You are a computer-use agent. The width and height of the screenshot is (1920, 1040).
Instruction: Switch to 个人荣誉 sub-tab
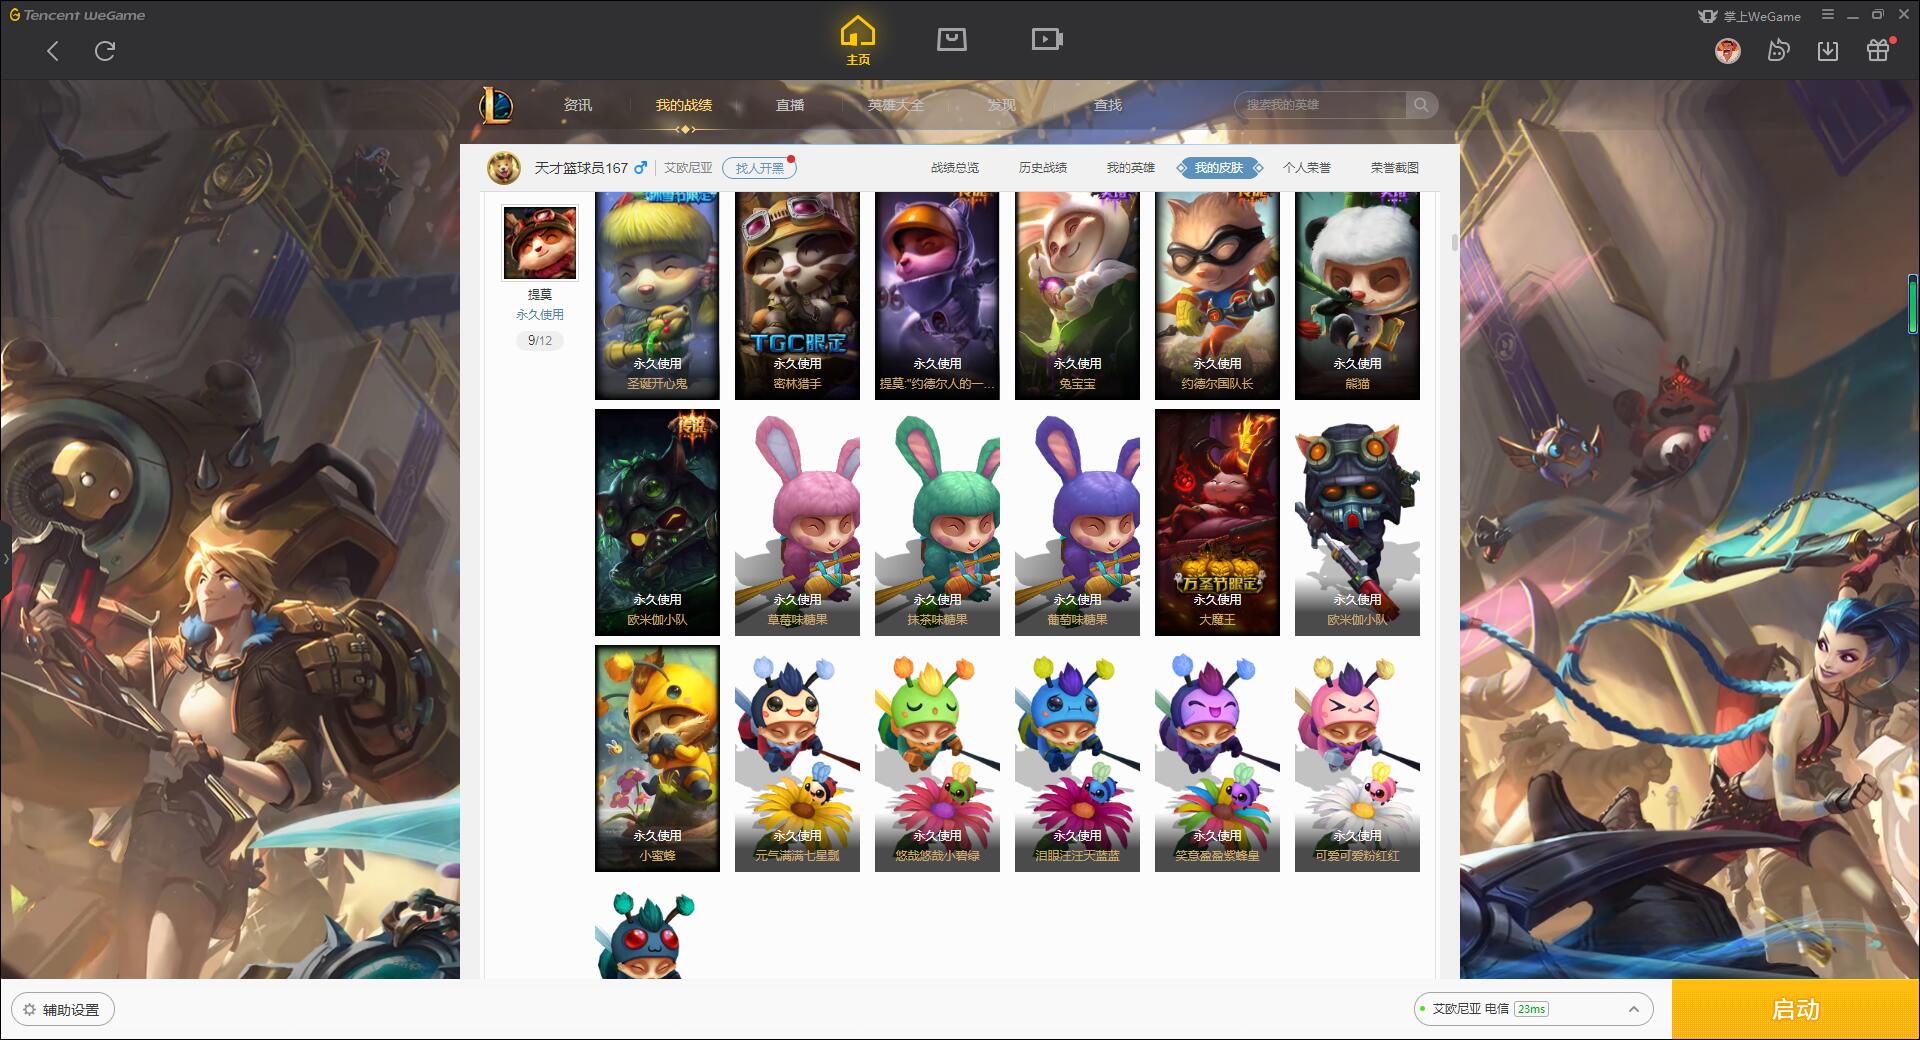pyautogui.click(x=1307, y=168)
